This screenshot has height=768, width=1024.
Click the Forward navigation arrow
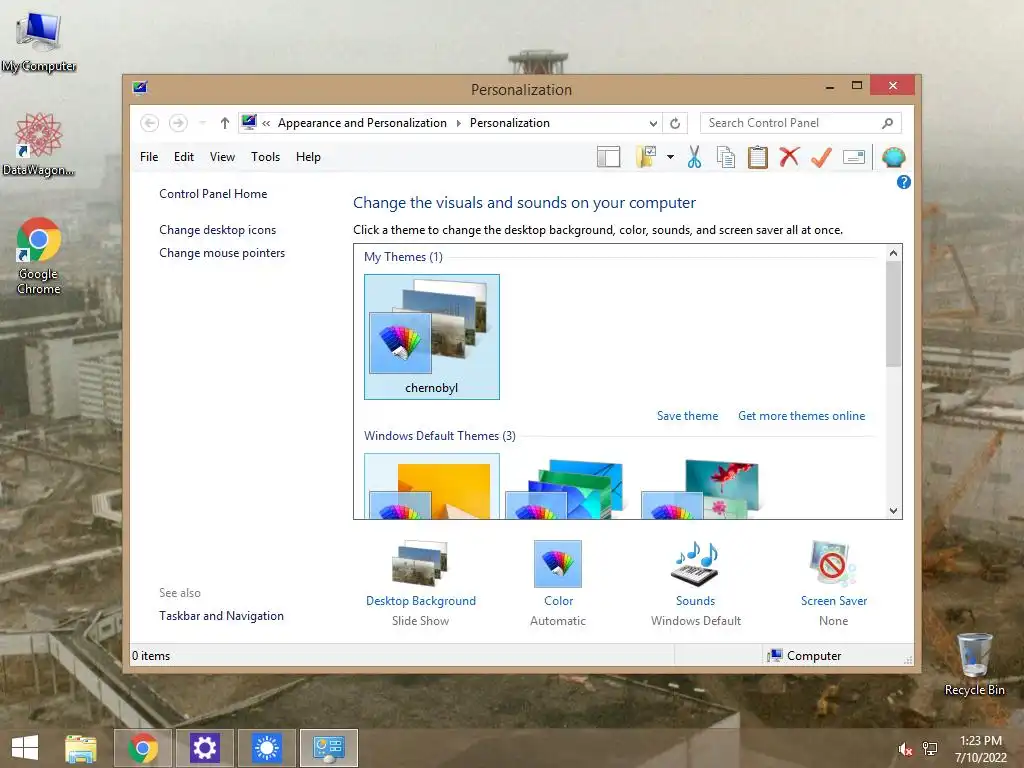click(178, 123)
